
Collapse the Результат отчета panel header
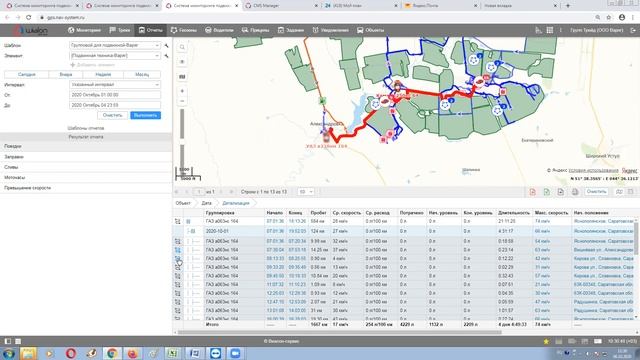[86, 137]
